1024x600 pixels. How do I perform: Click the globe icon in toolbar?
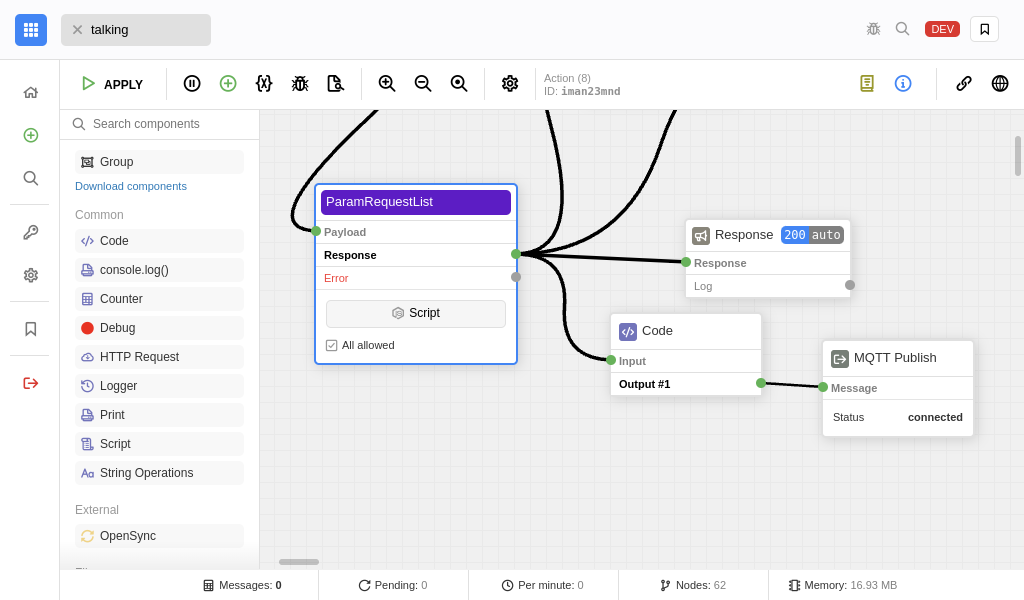pyautogui.click(x=1000, y=84)
